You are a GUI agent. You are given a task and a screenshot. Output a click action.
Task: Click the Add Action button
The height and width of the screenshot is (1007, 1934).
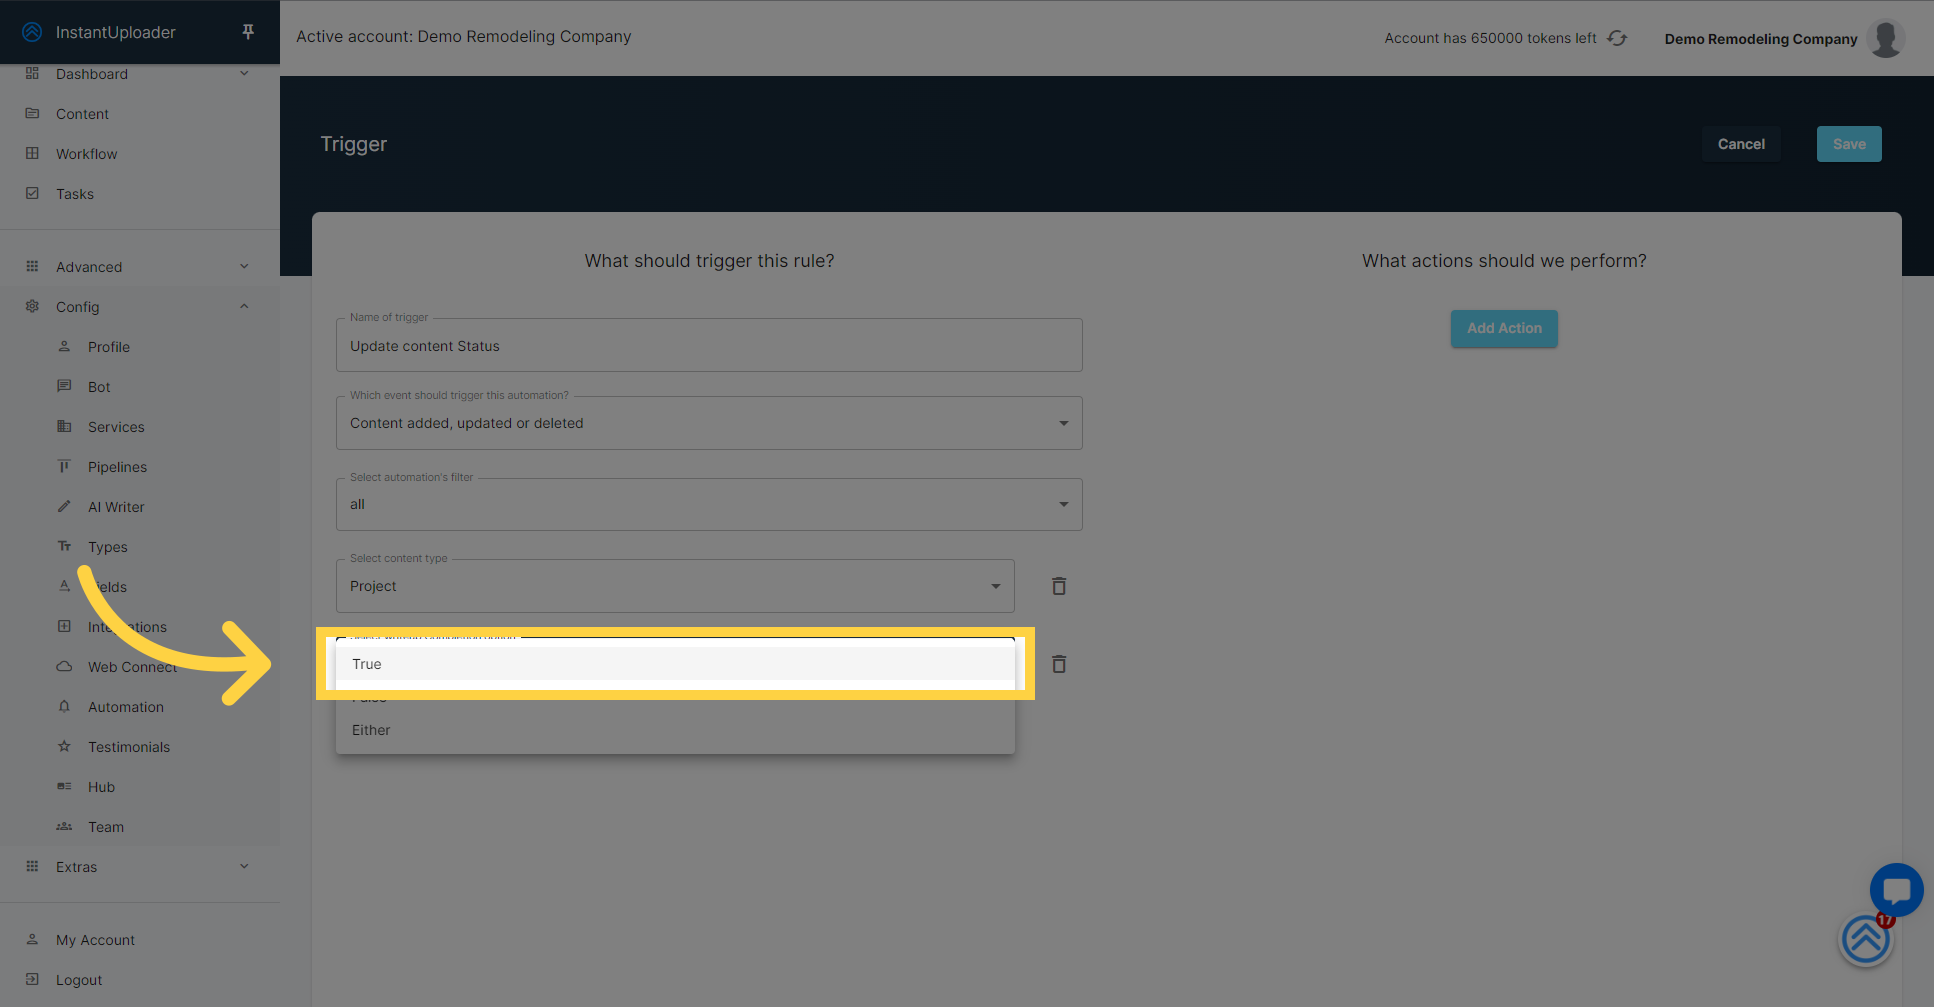pyautogui.click(x=1504, y=328)
